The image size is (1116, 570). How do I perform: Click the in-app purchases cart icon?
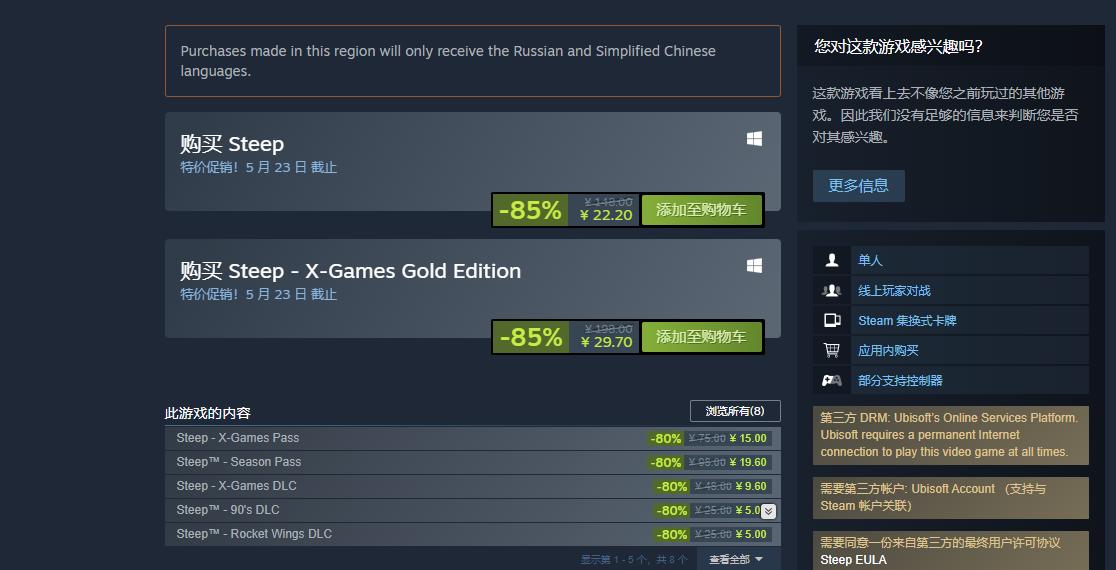pyautogui.click(x=831, y=350)
